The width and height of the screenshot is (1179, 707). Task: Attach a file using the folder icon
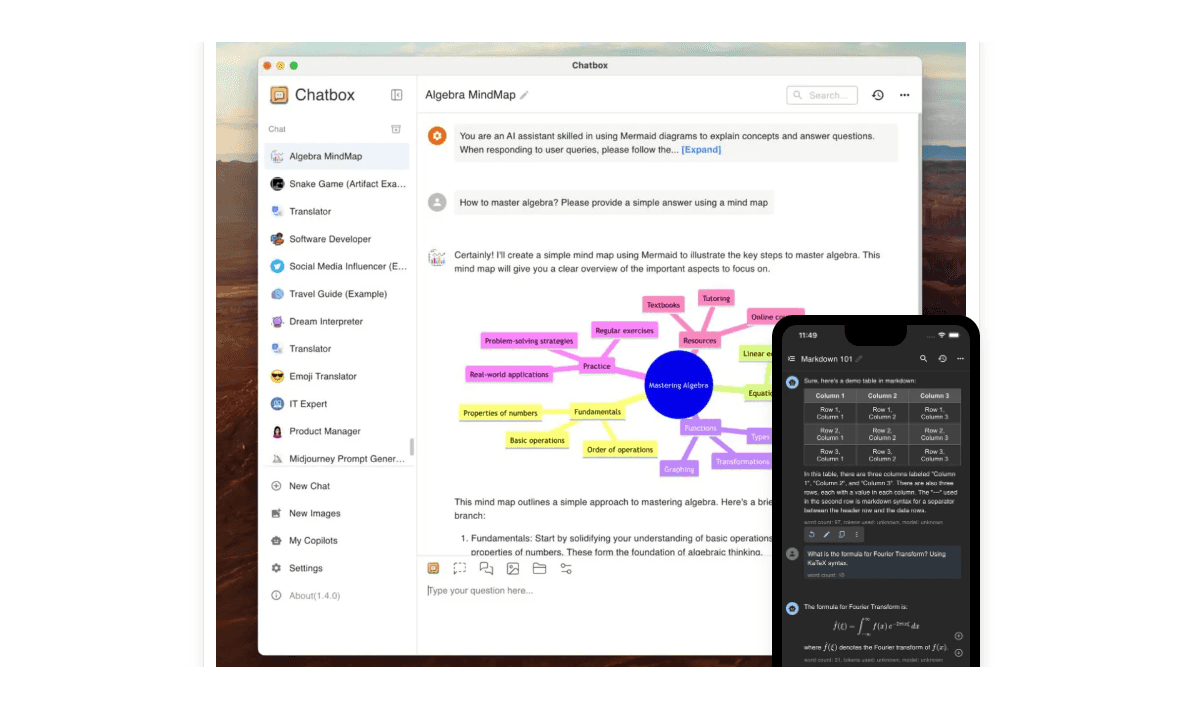(x=539, y=569)
